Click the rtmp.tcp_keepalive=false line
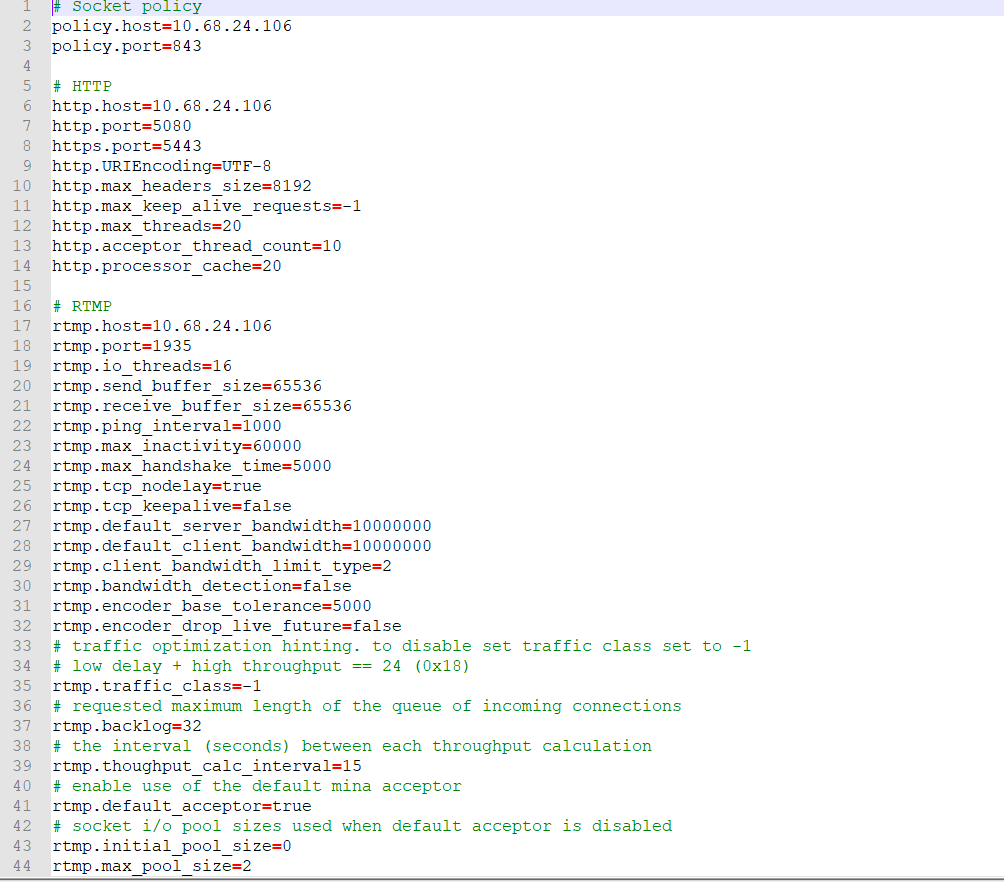The height and width of the screenshot is (882, 1004). click(x=172, y=507)
